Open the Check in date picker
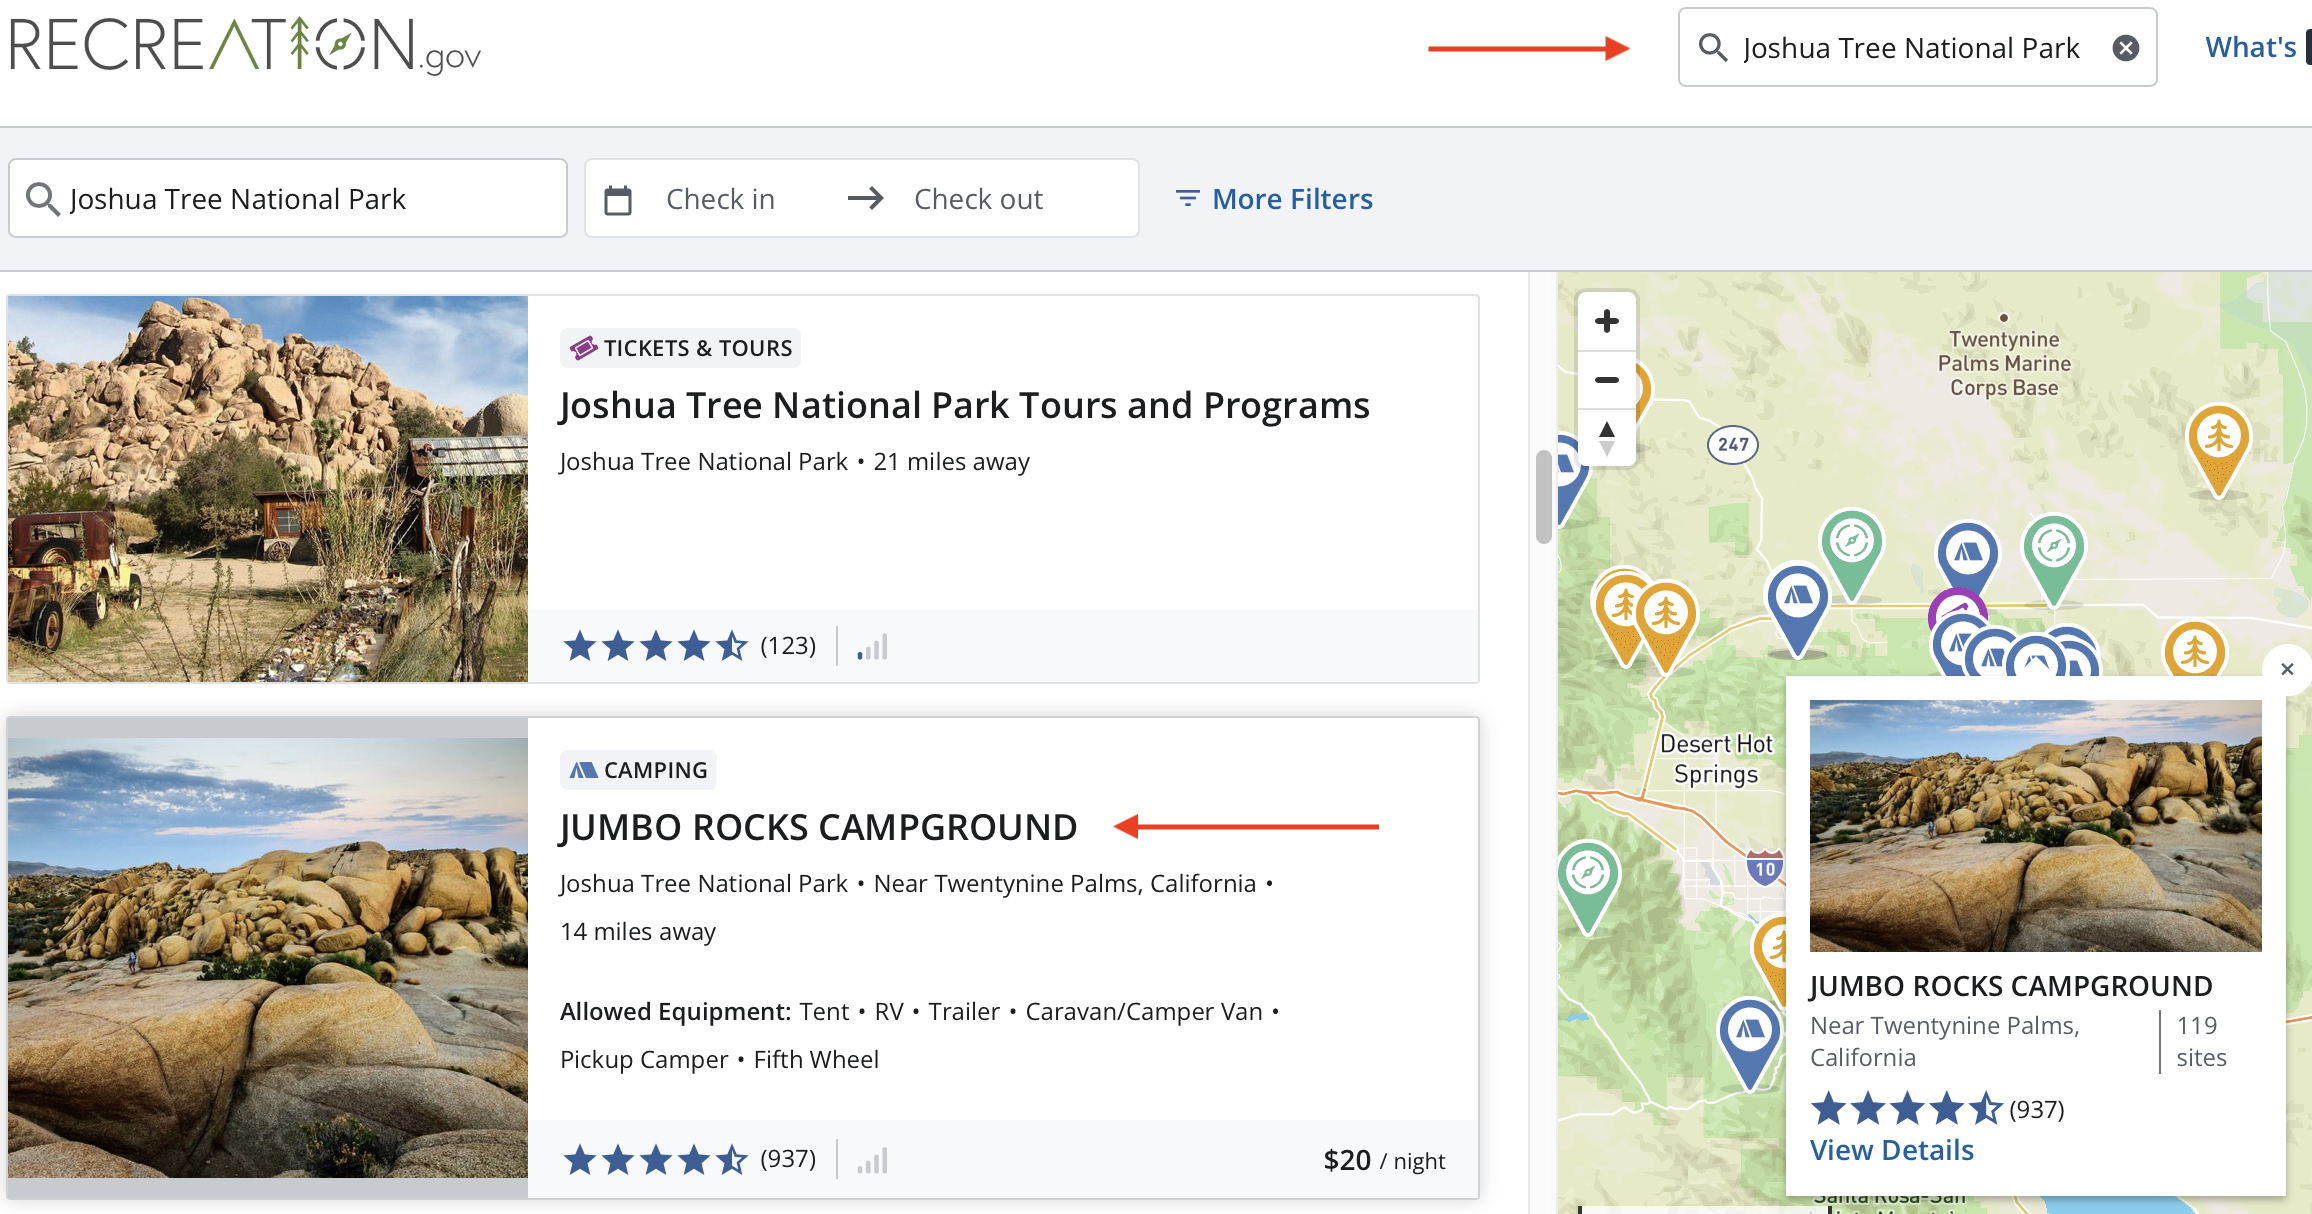Screen dimensions: 2312x1214 (720, 199)
